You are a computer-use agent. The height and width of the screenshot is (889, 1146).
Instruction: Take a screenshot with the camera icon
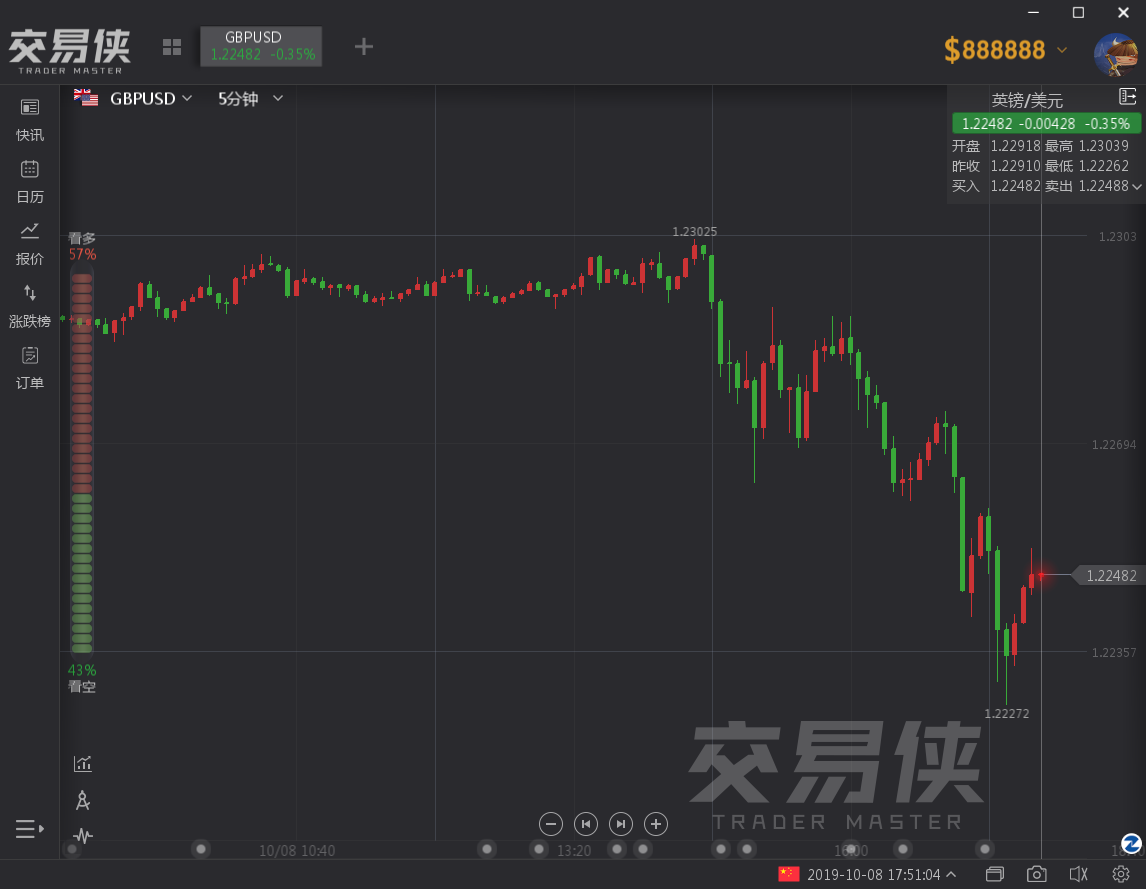[1036, 874]
